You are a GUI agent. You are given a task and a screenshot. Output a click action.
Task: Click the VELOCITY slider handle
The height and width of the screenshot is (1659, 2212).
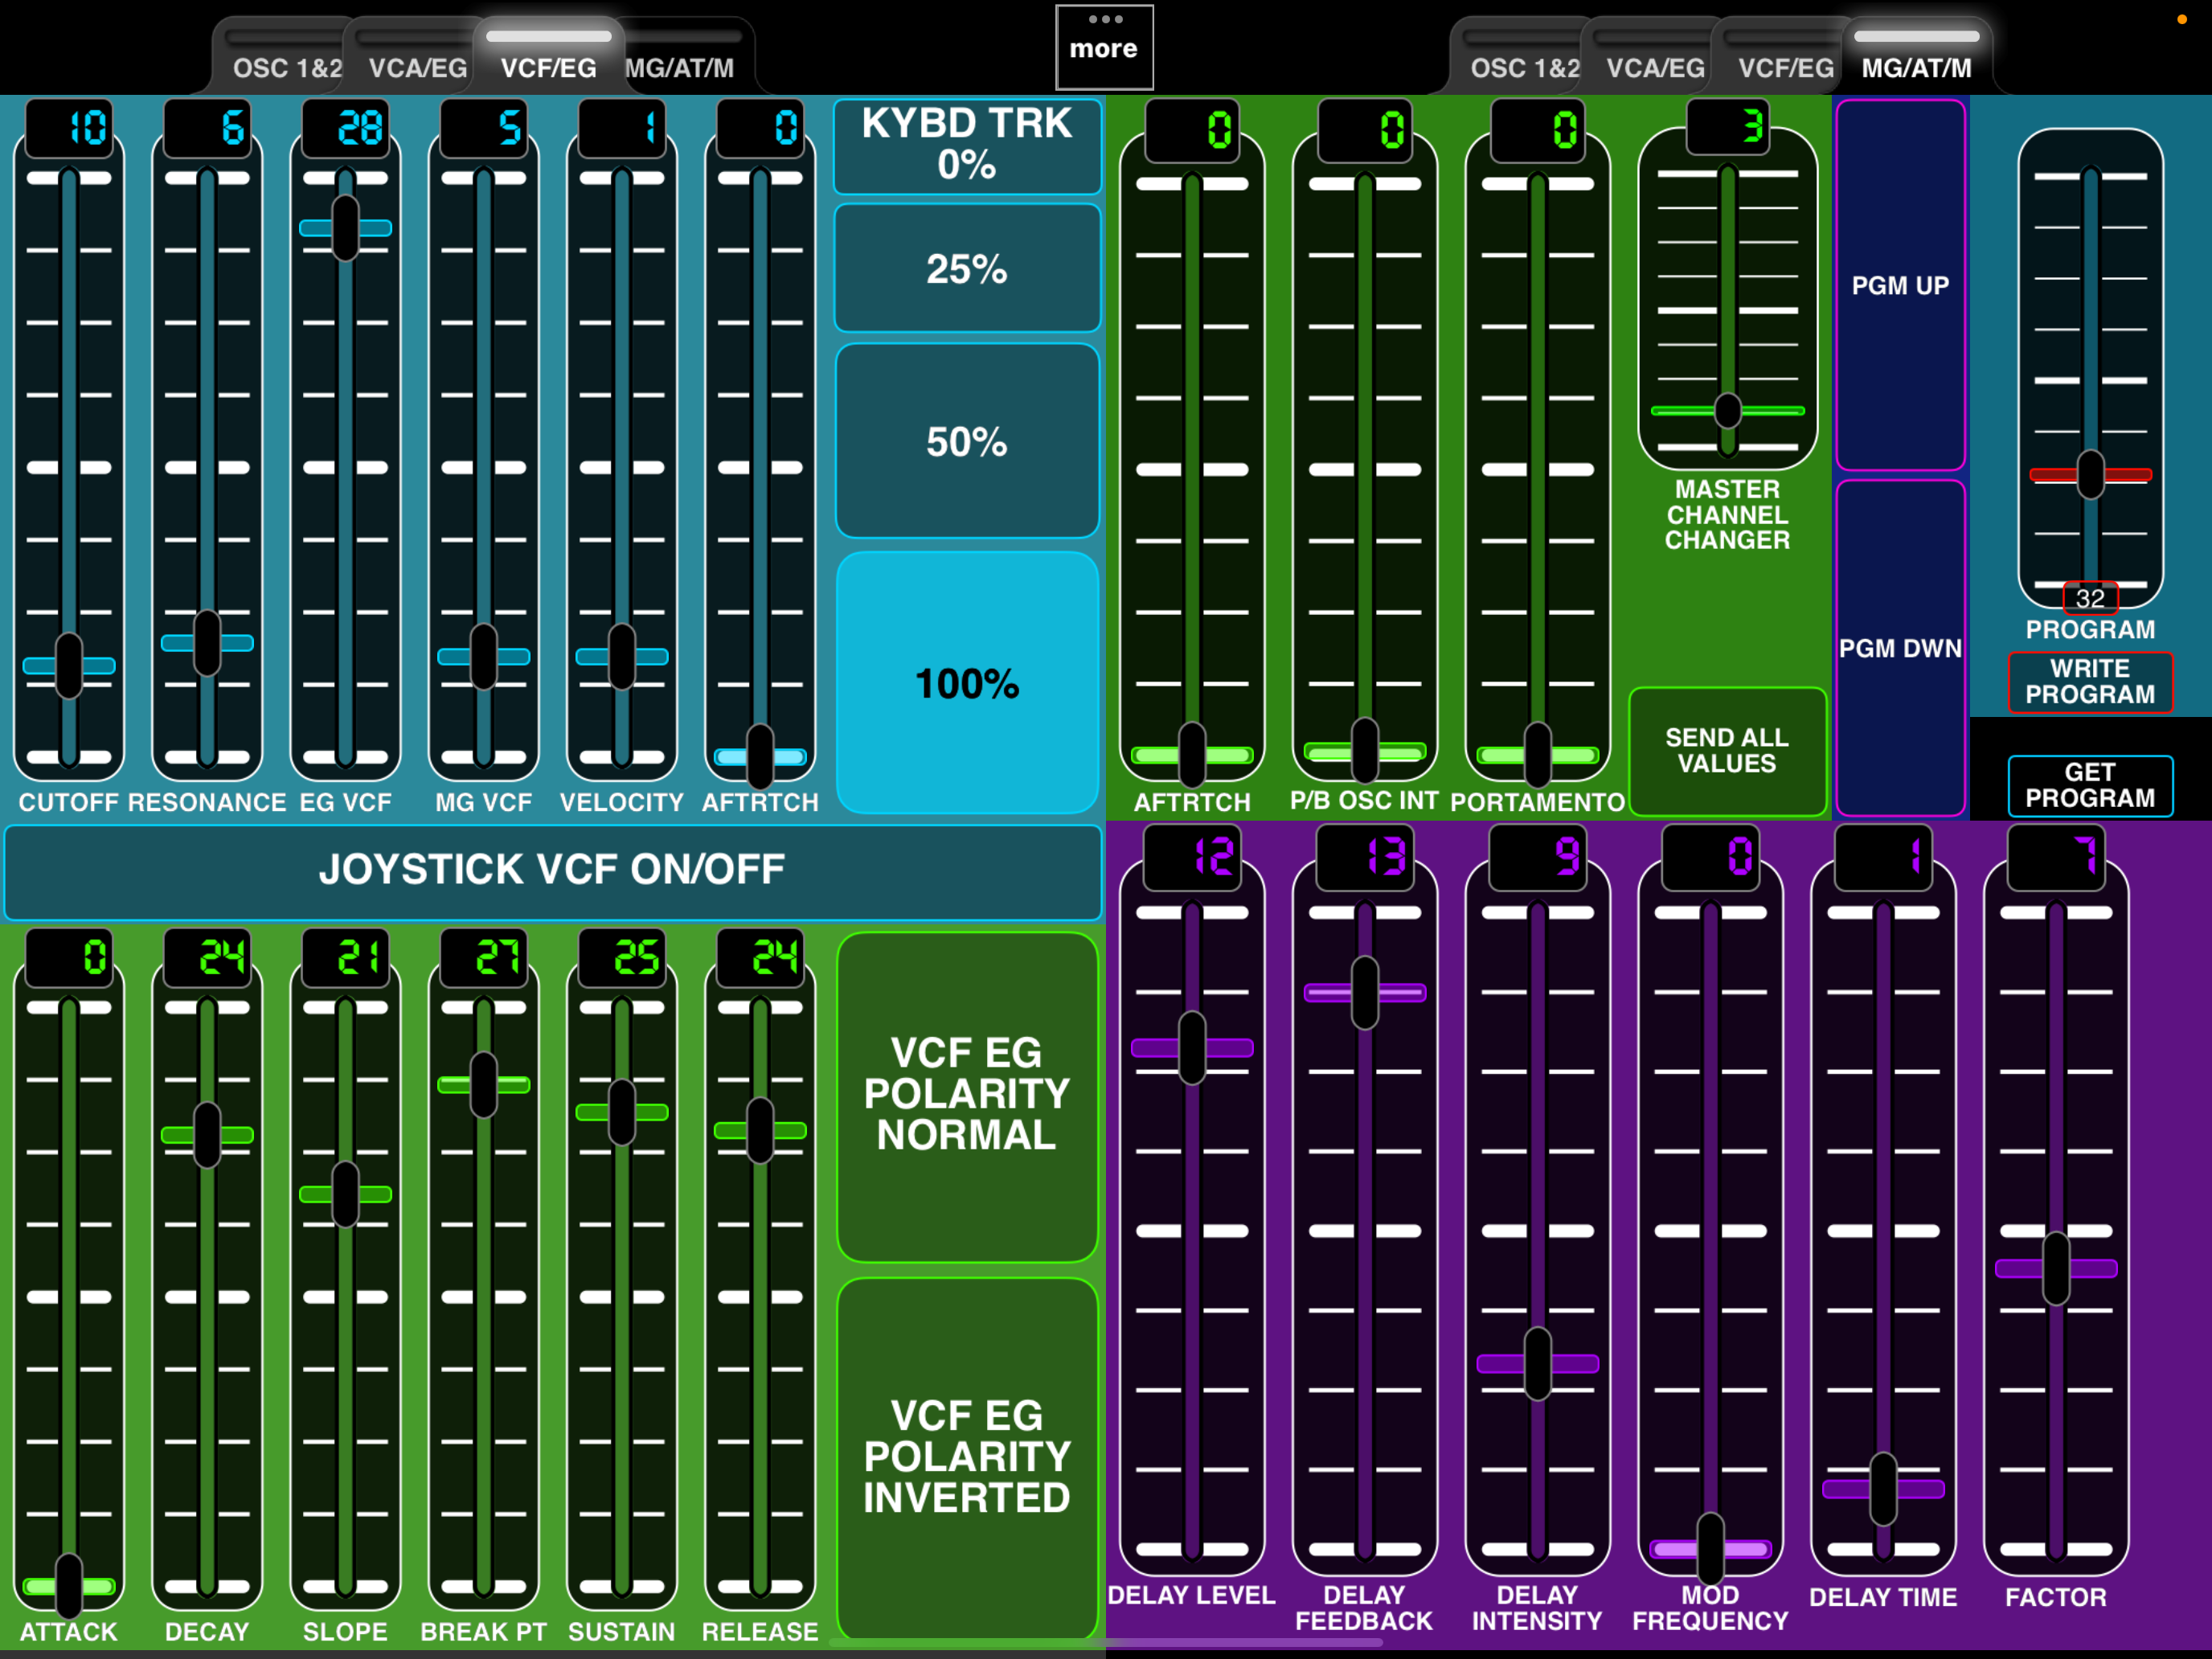pos(621,657)
